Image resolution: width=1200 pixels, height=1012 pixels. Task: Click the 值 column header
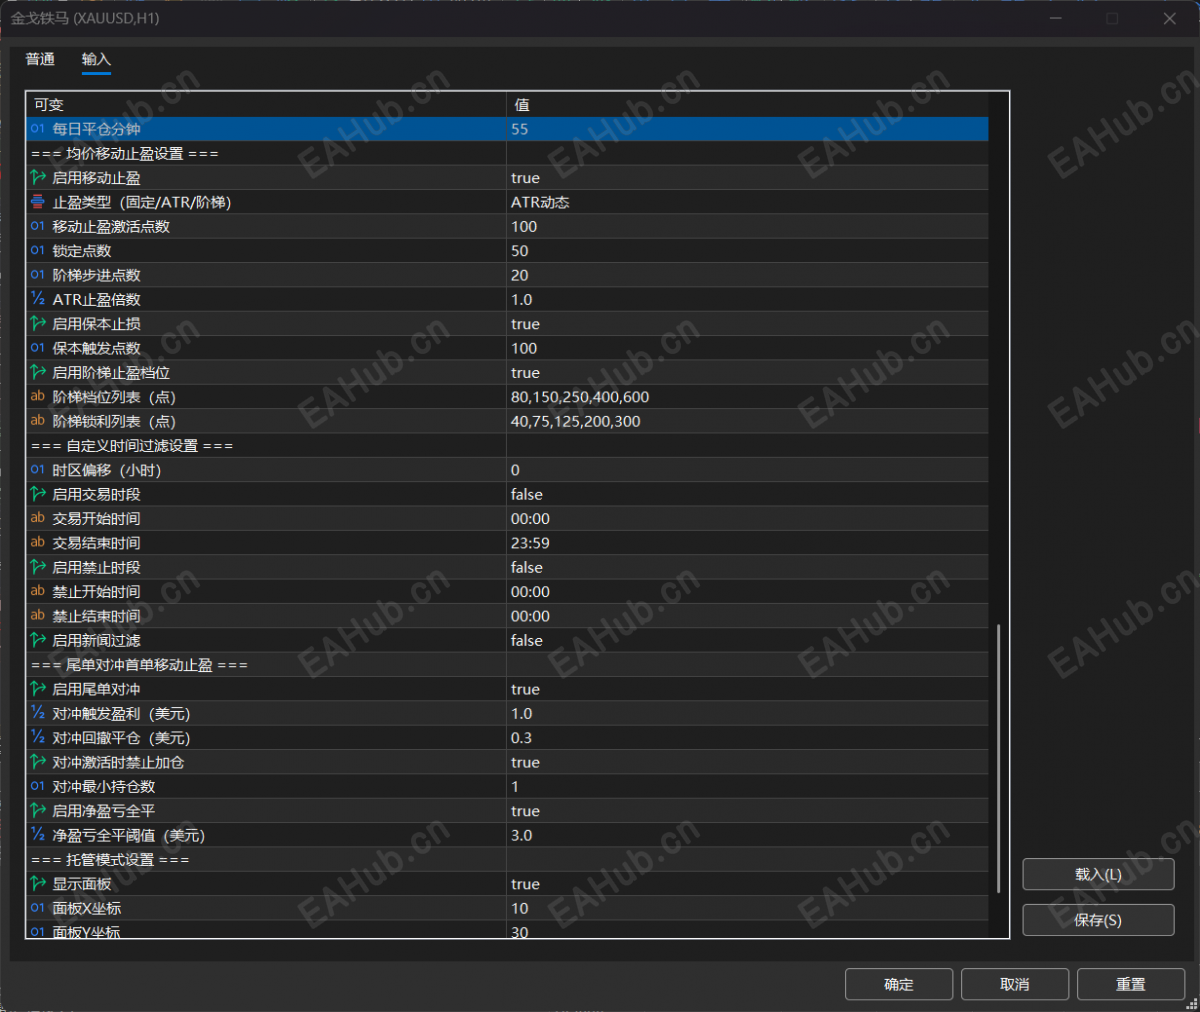tap(747, 105)
